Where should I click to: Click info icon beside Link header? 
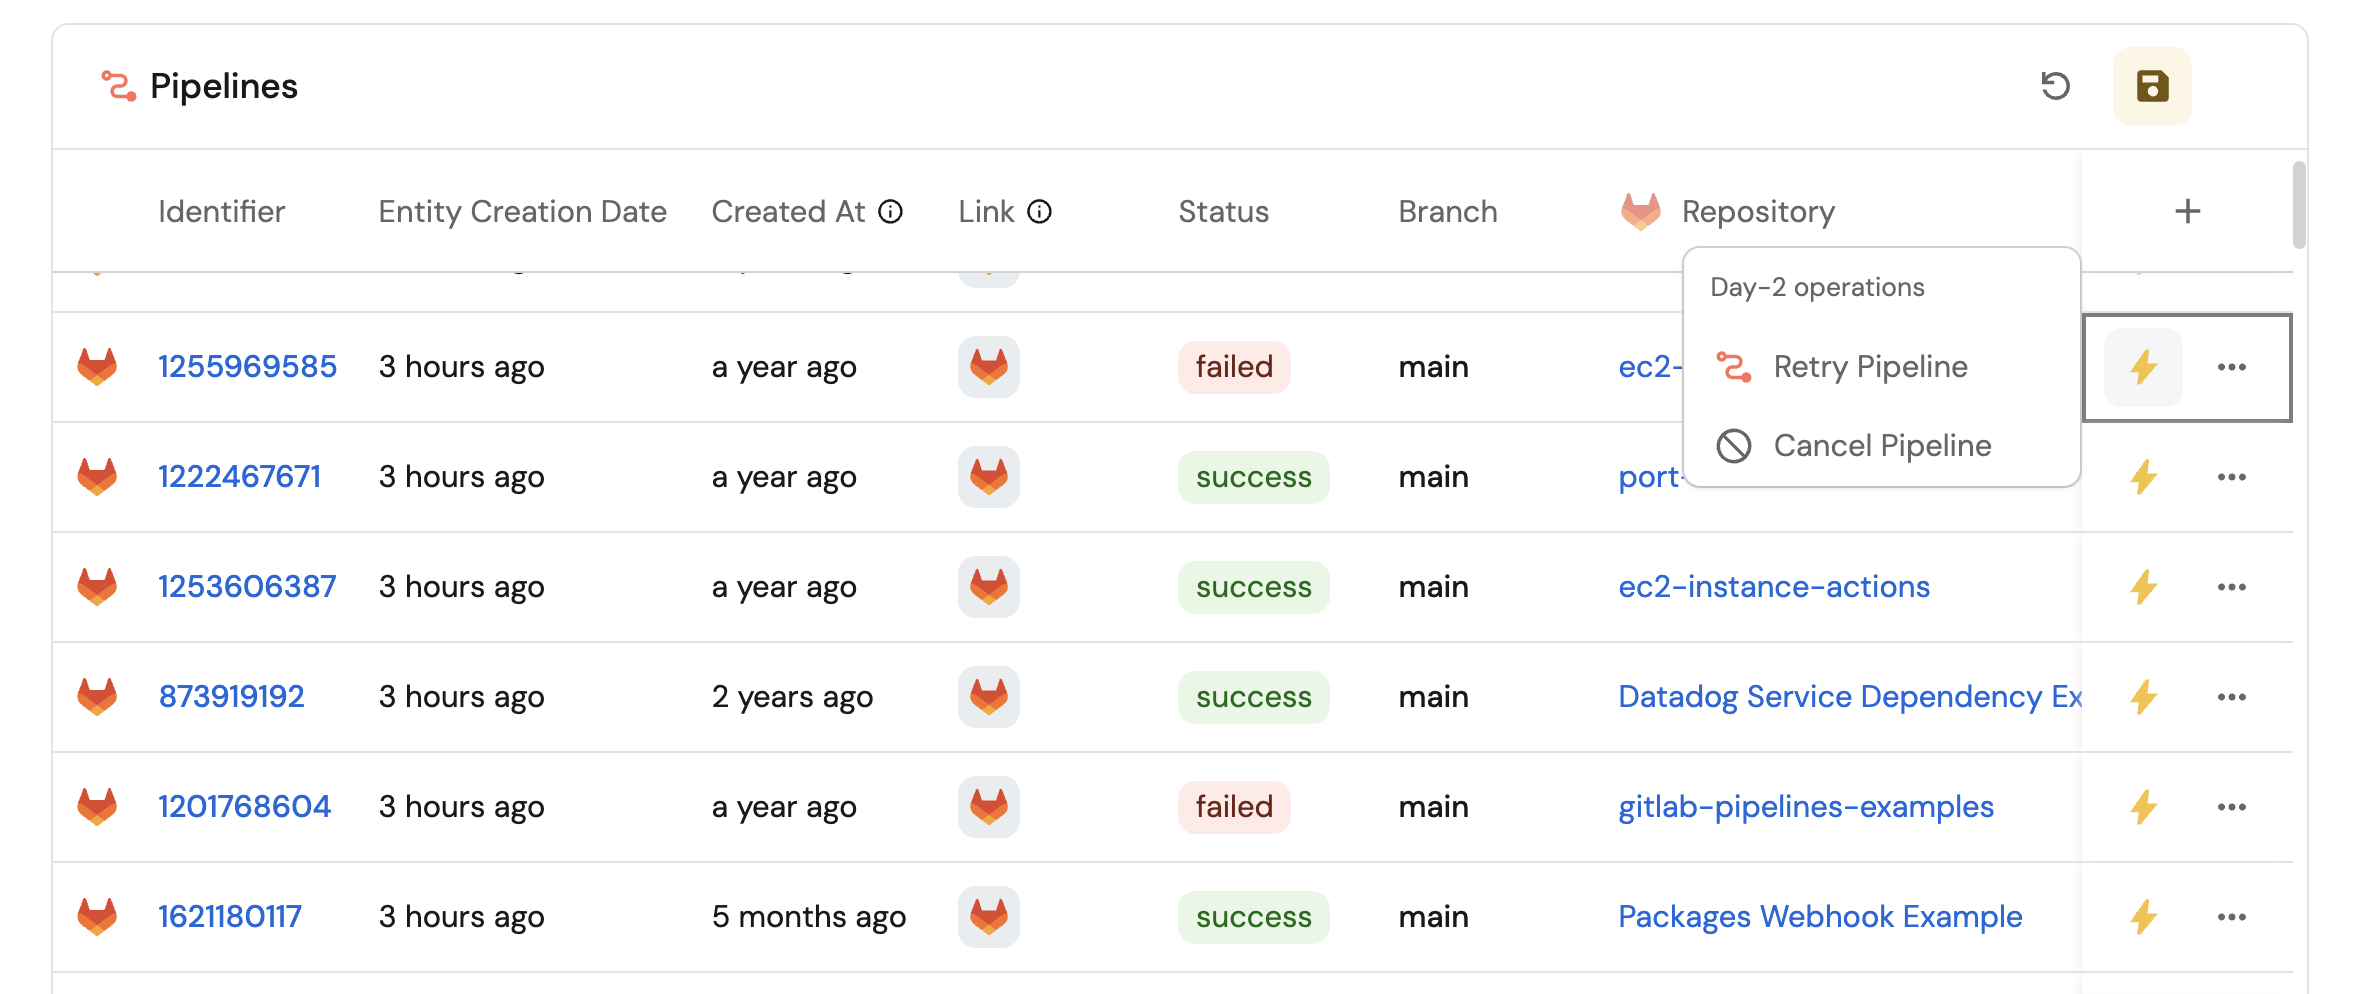[x=1040, y=212]
